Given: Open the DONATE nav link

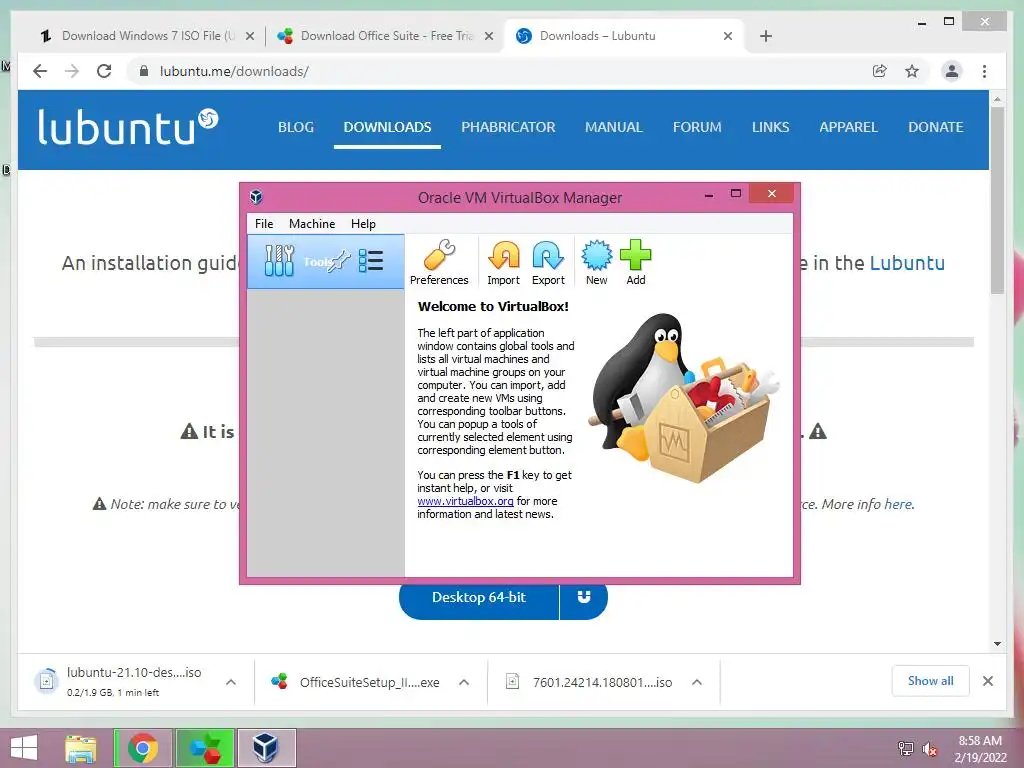Looking at the screenshot, I should click(936, 127).
